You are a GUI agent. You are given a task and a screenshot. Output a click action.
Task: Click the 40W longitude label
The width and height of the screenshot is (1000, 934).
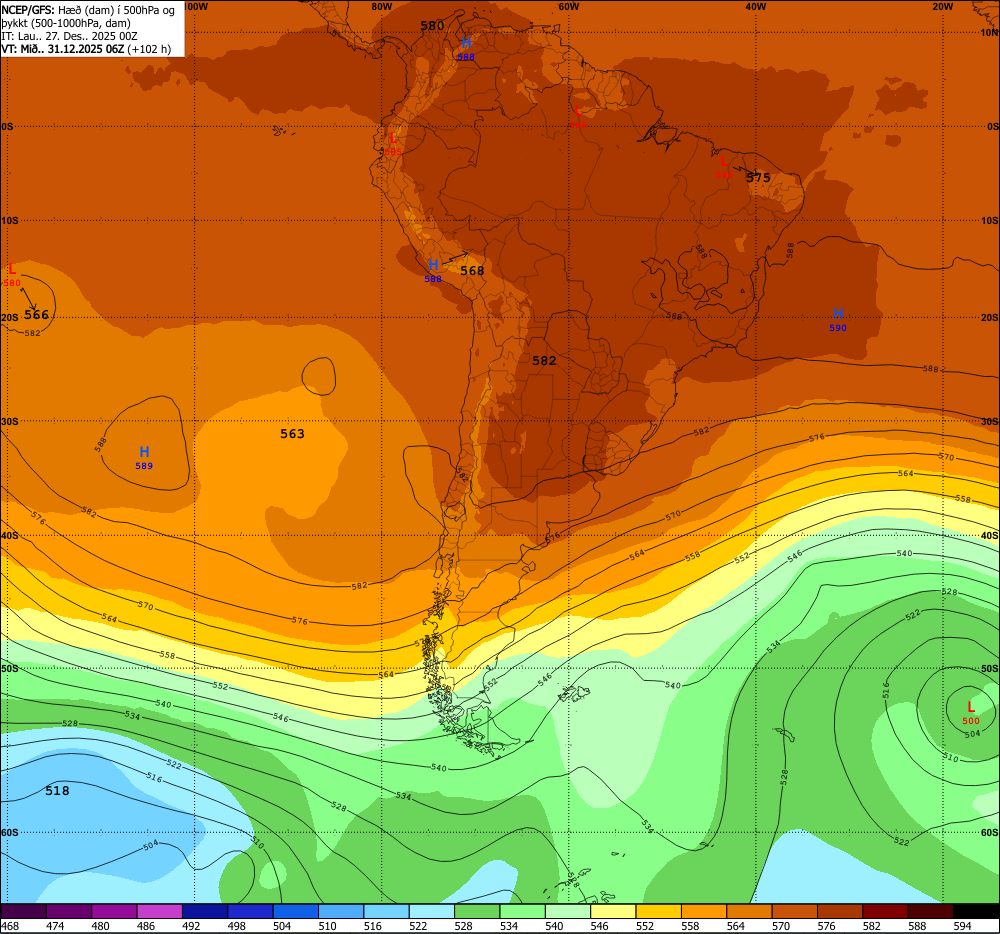755,6
